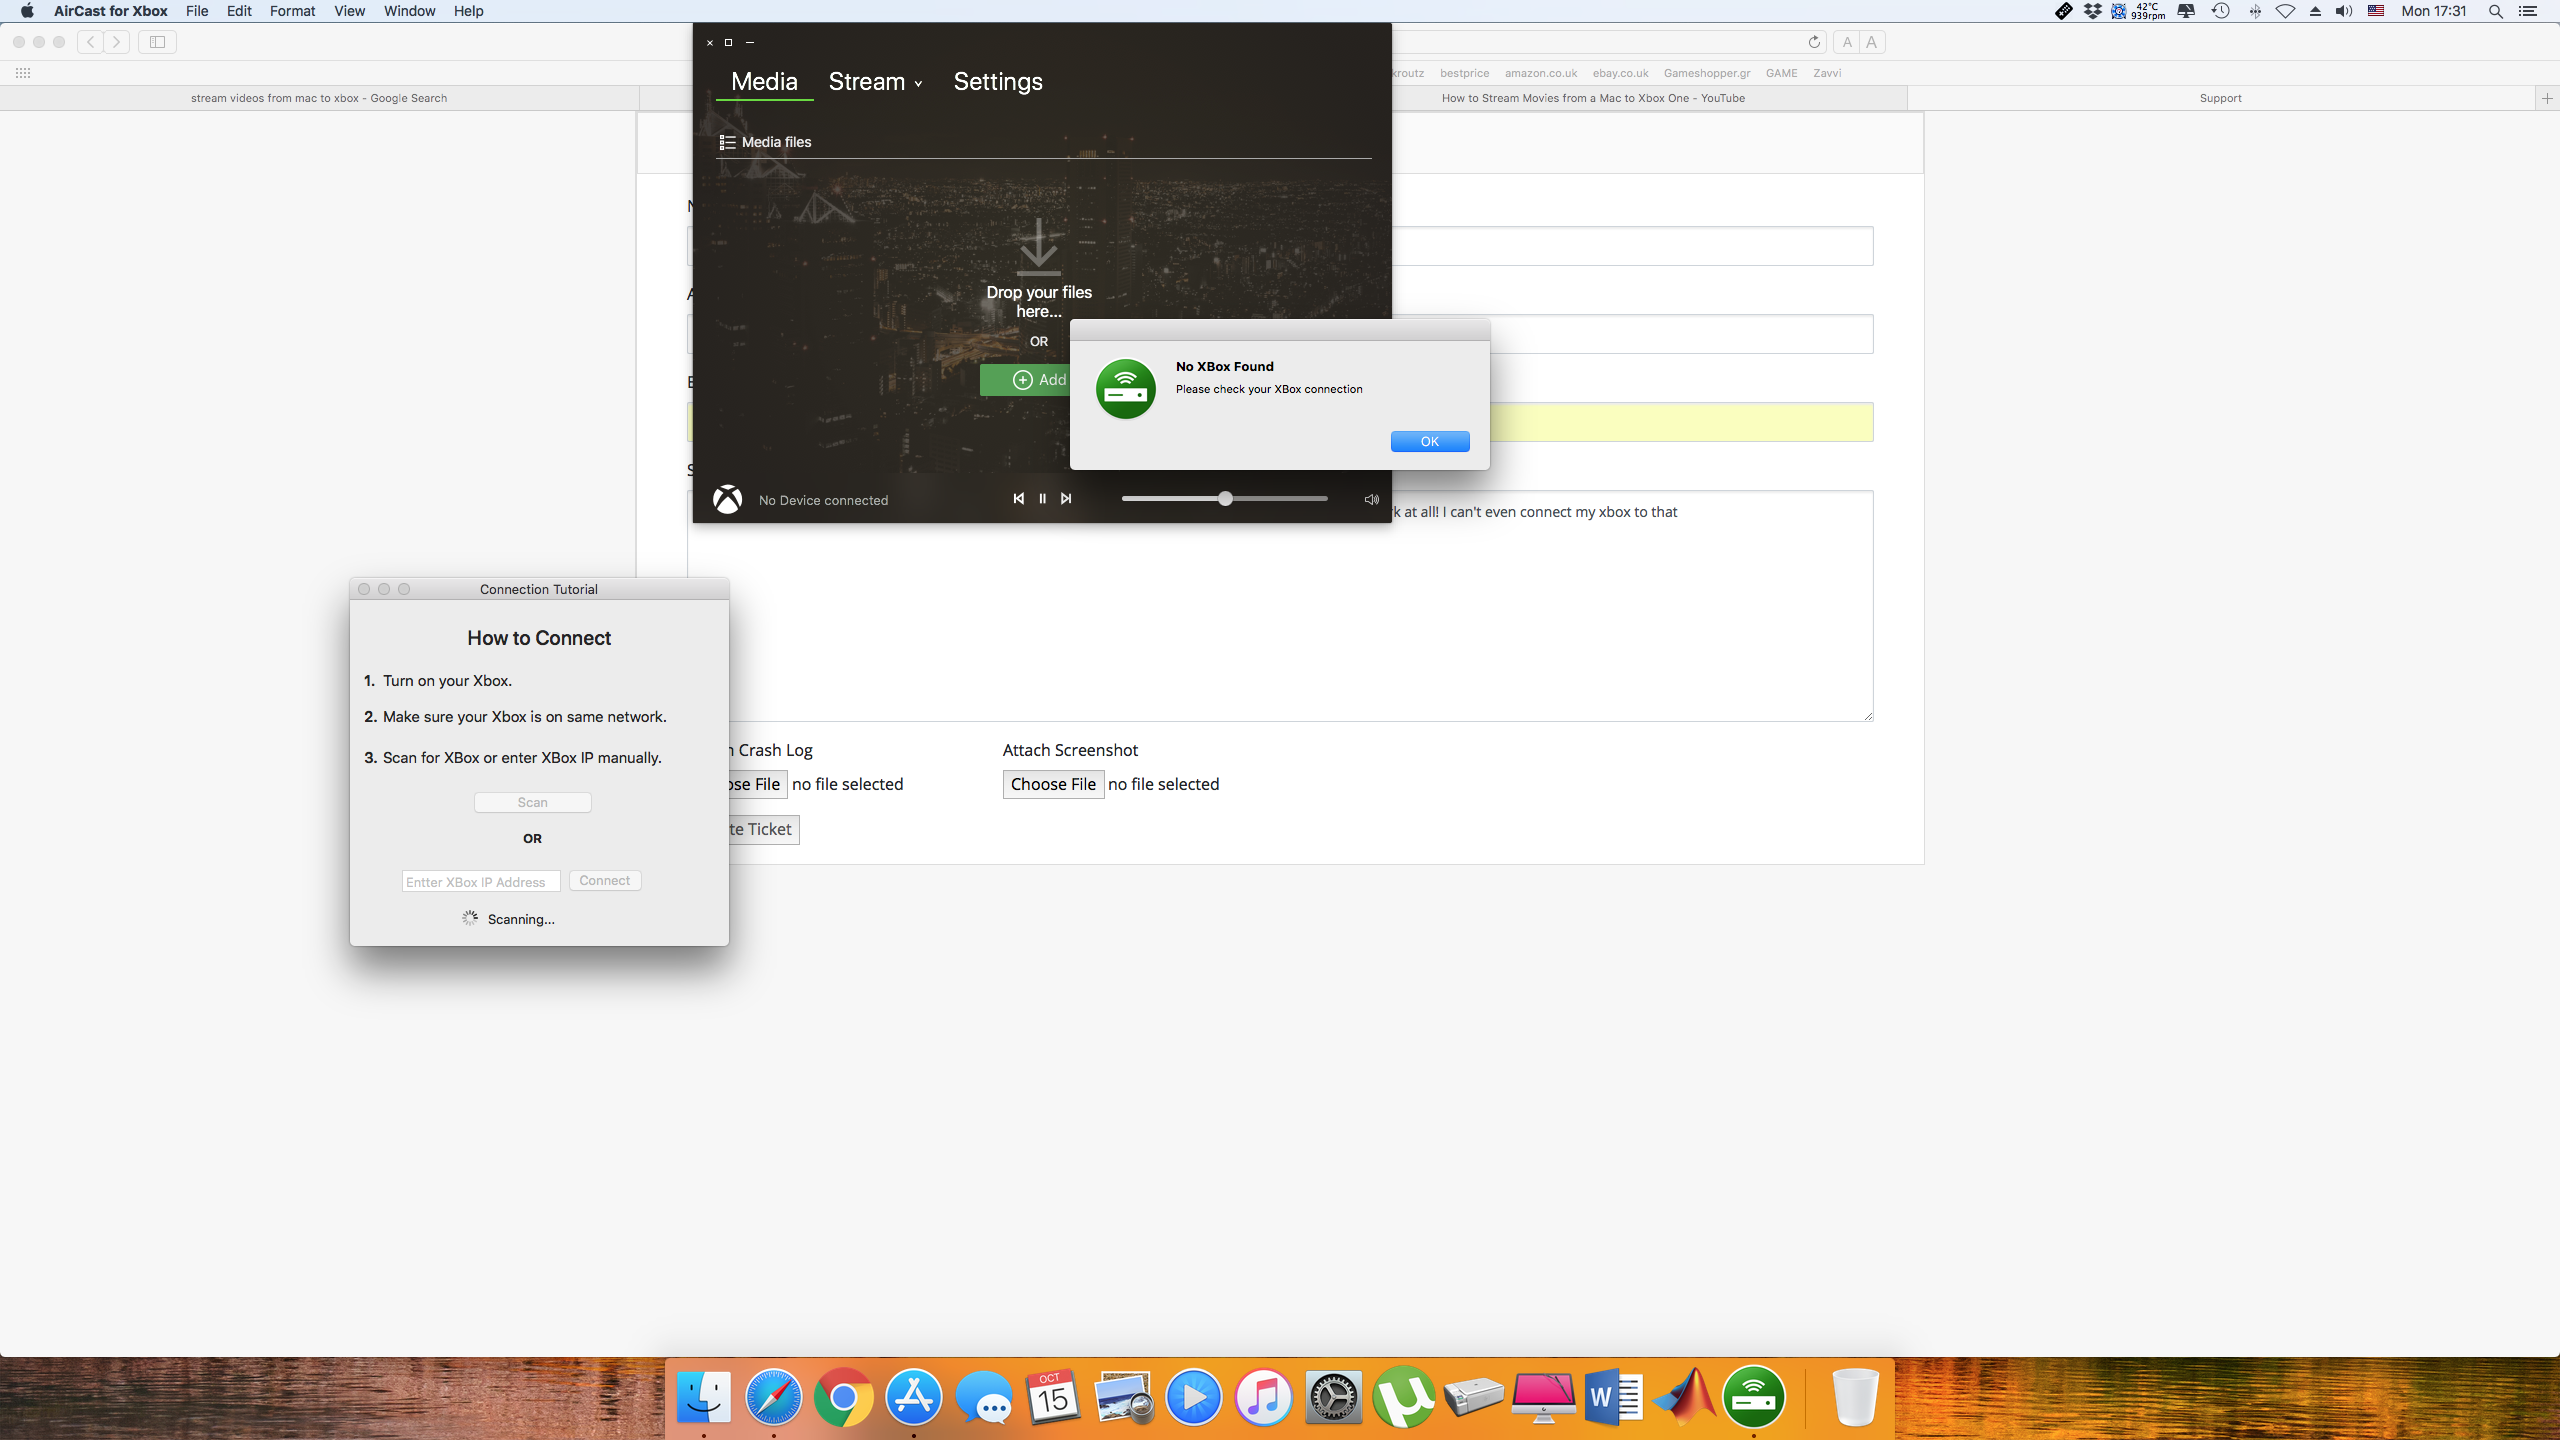Screen dimensions: 2560x1440
Task: Click the AirCast volume slider knob
Action: click(1225, 498)
